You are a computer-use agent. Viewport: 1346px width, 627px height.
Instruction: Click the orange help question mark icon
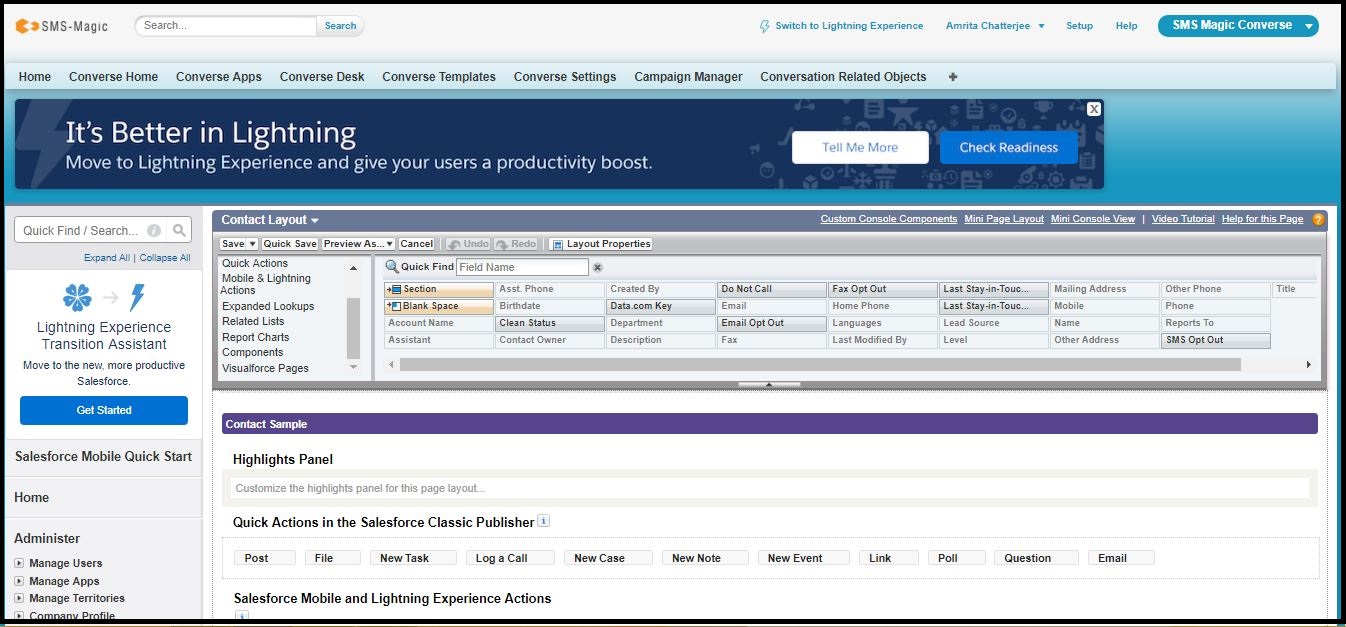coord(1318,219)
